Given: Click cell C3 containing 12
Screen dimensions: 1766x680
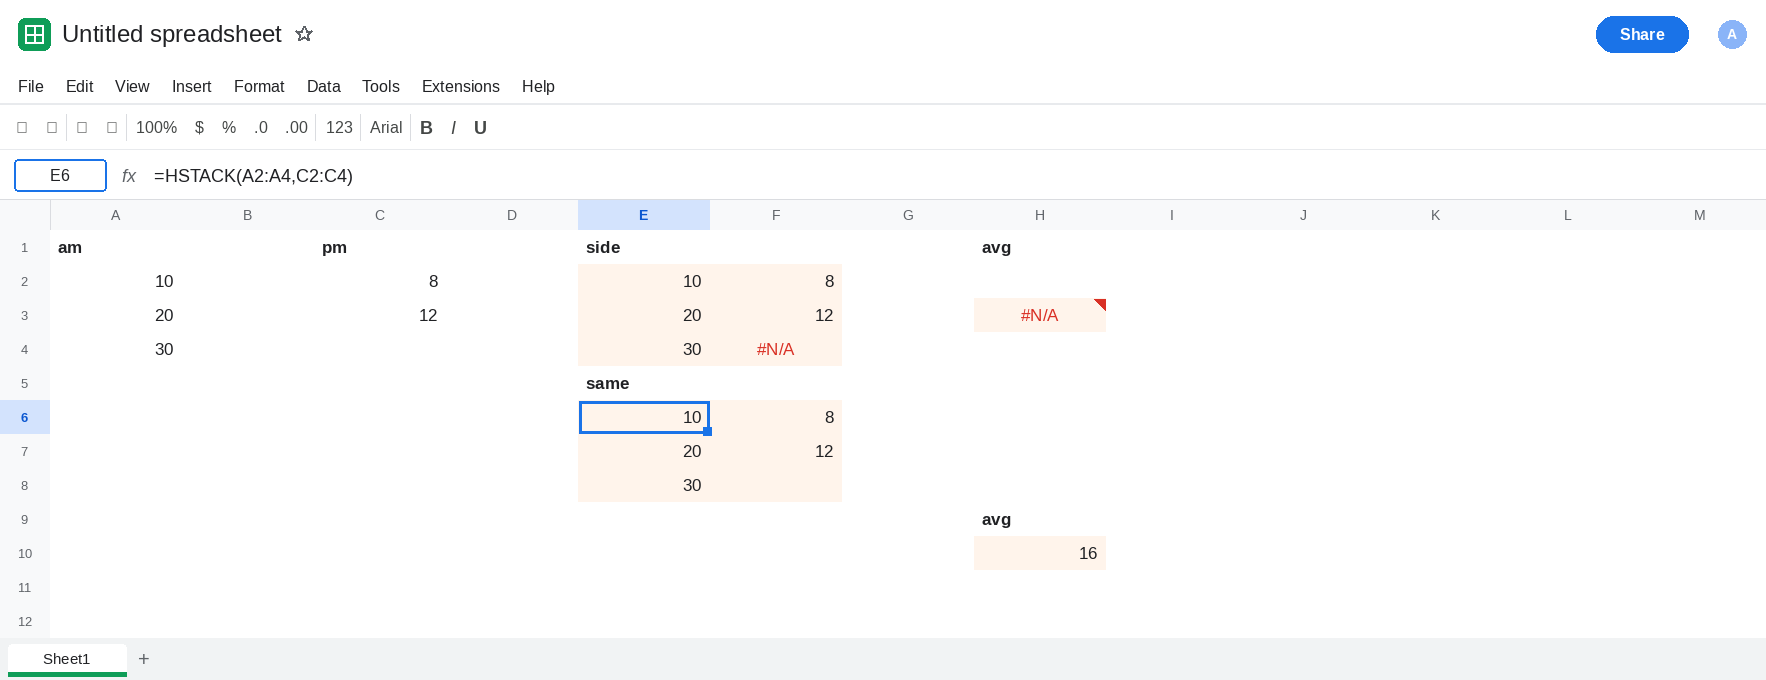Looking at the screenshot, I should click(380, 315).
